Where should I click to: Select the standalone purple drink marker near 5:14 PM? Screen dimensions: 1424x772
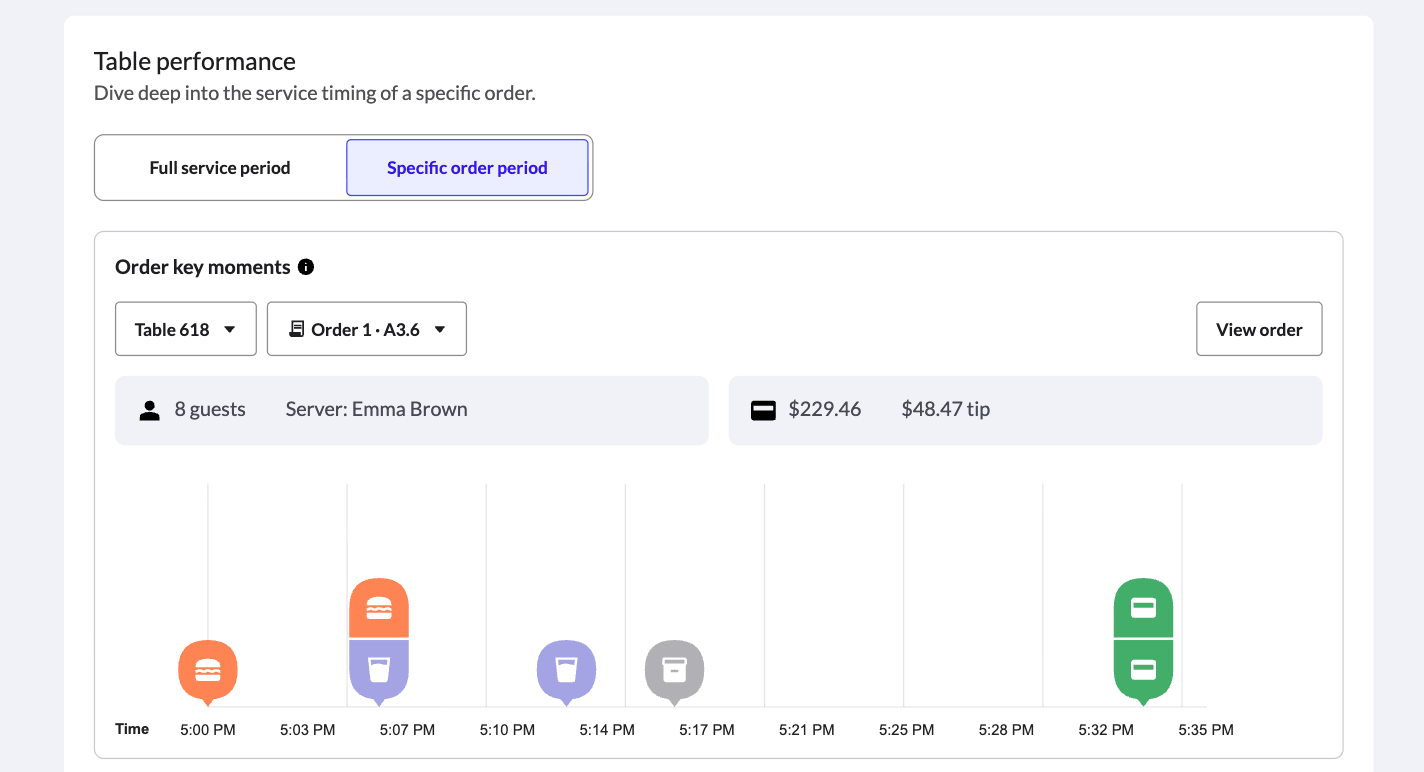tap(566, 669)
